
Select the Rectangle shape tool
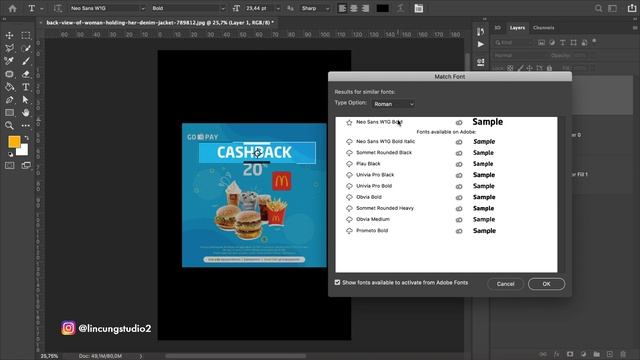coord(9,112)
